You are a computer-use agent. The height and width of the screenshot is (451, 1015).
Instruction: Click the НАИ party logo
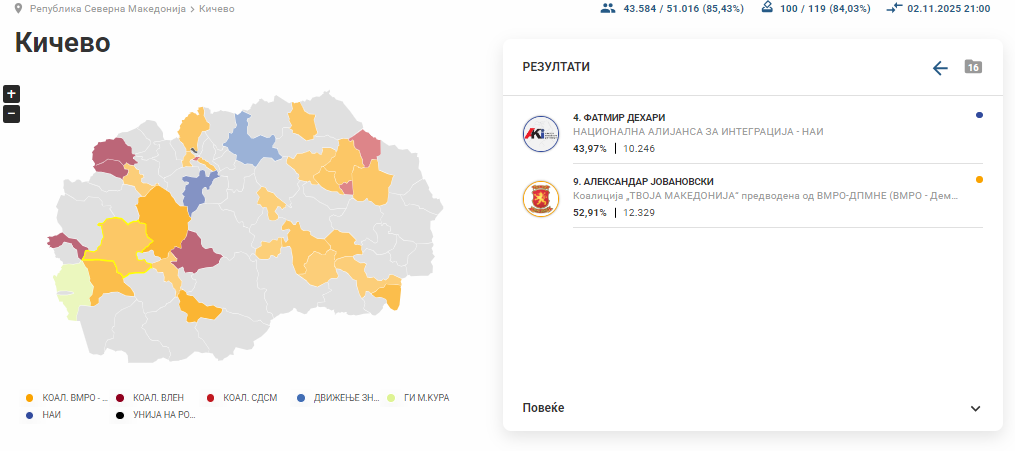541,134
